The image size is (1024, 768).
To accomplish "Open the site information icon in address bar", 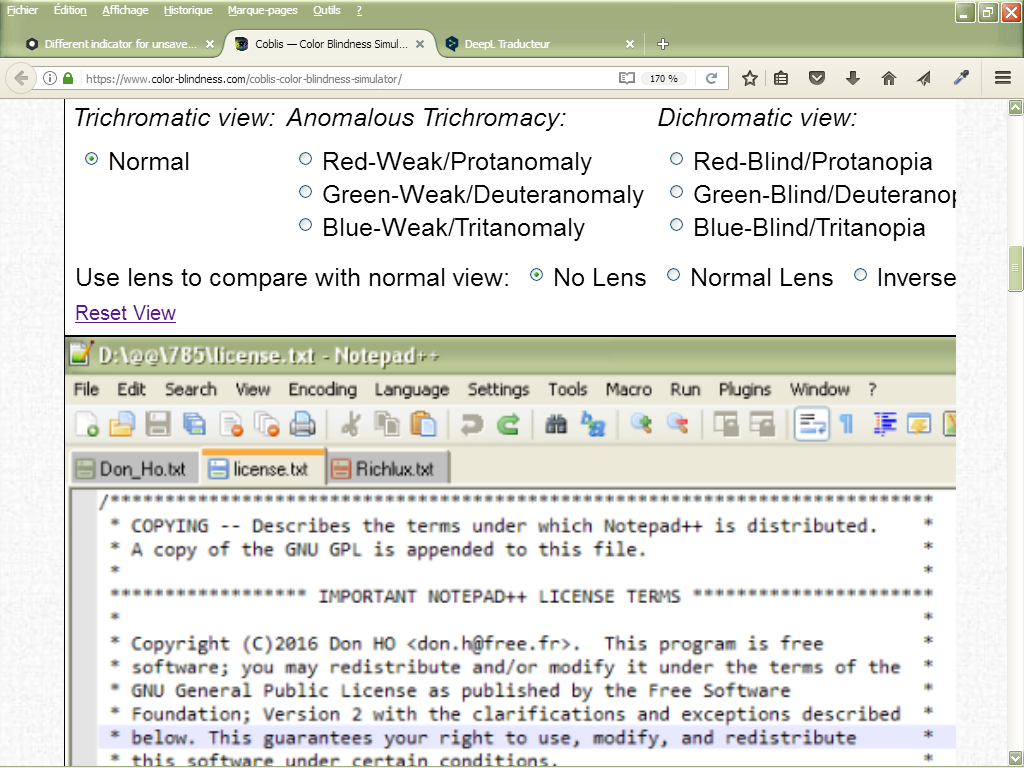I will pyautogui.click(x=50, y=78).
